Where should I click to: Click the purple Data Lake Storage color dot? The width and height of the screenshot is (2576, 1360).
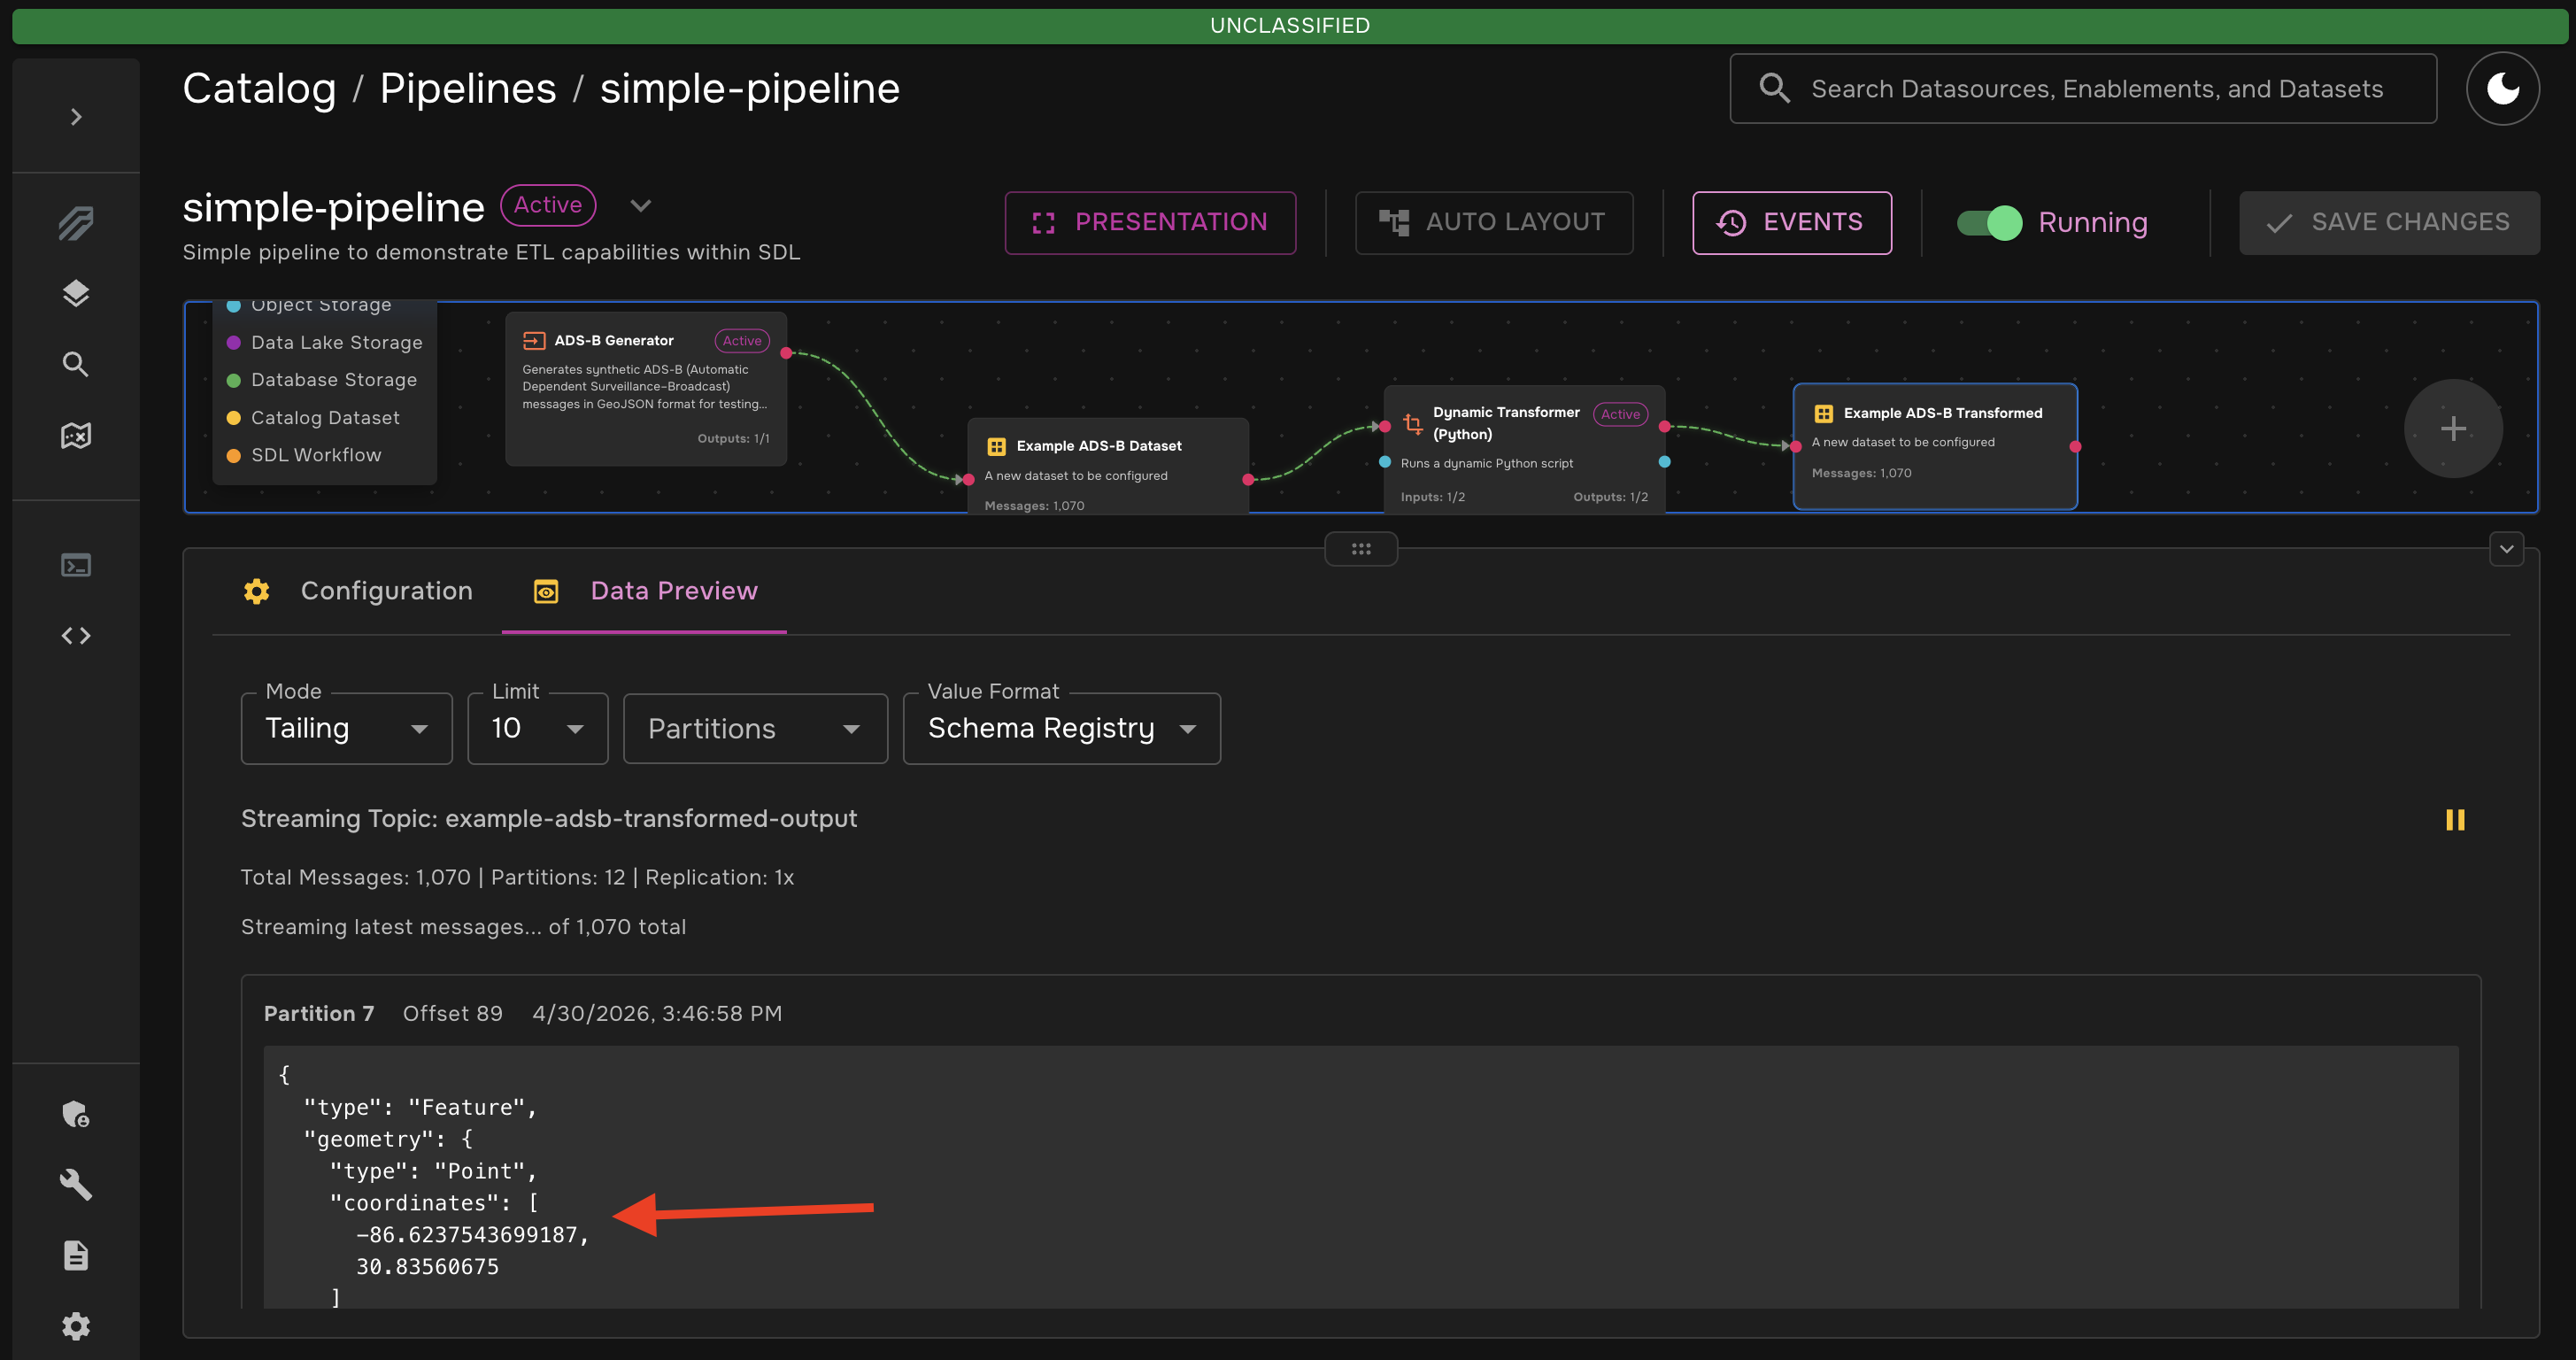234,343
